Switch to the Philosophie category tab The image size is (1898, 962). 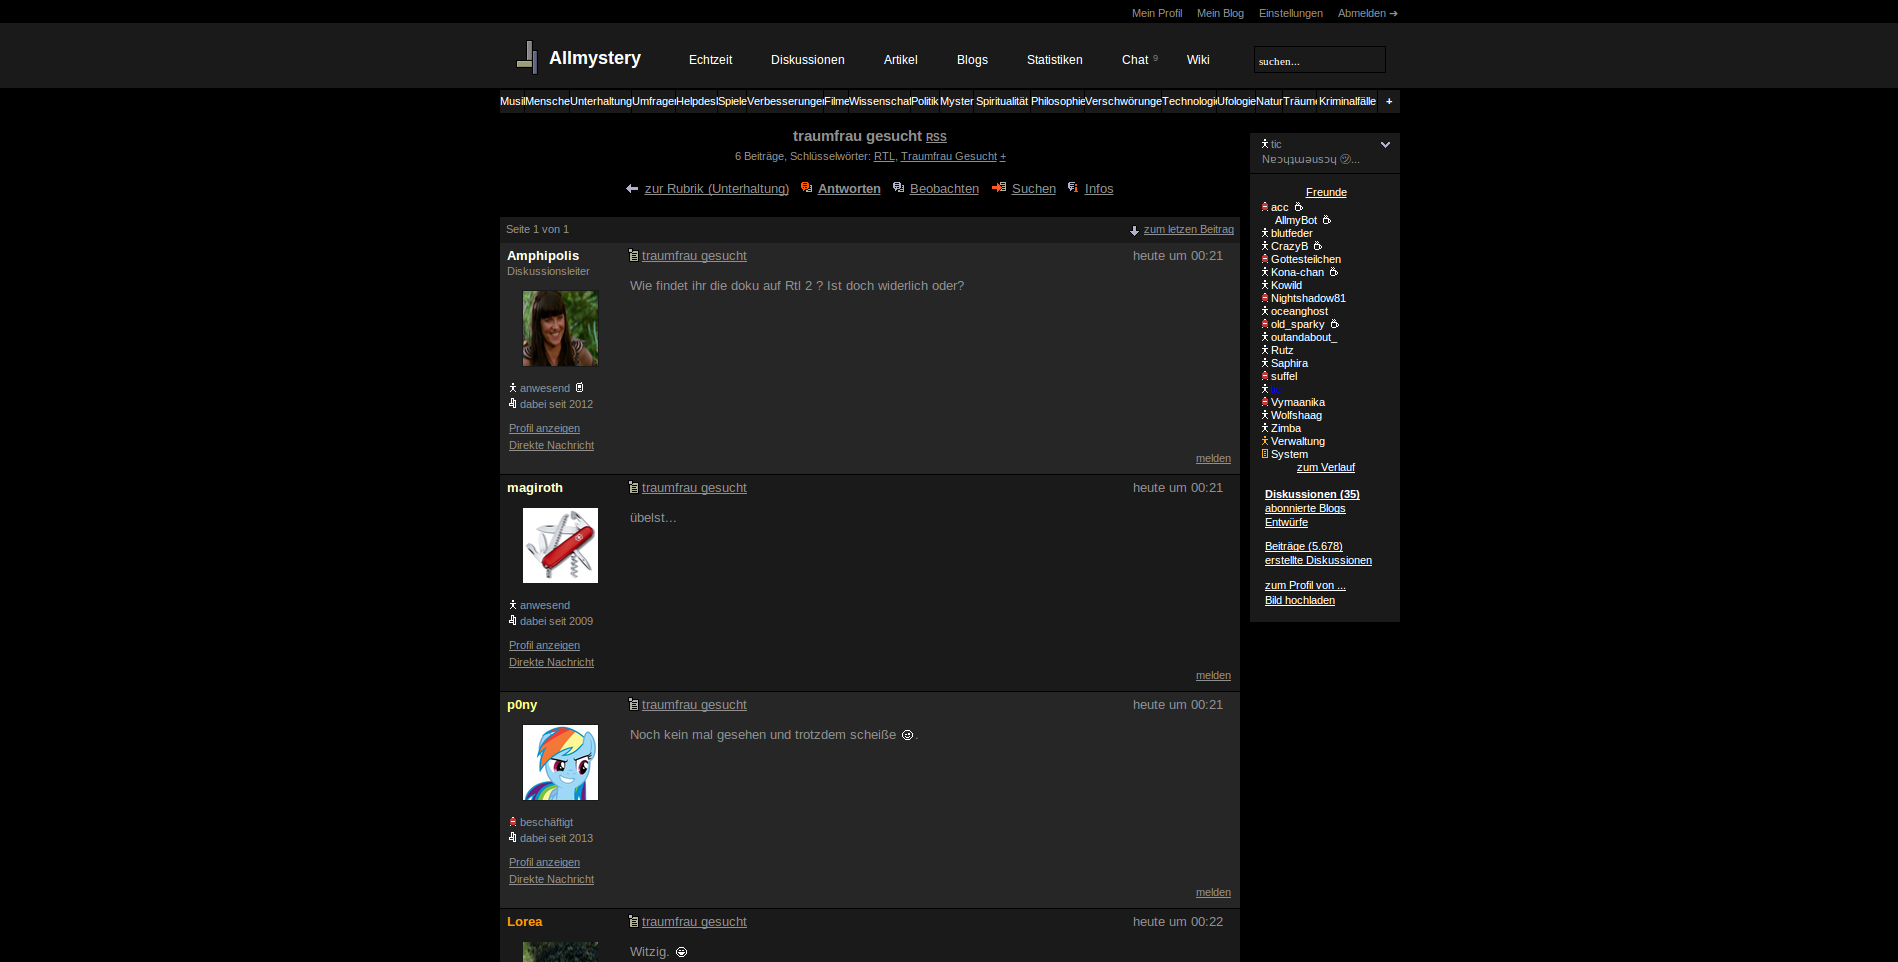(x=1057, y=101)
